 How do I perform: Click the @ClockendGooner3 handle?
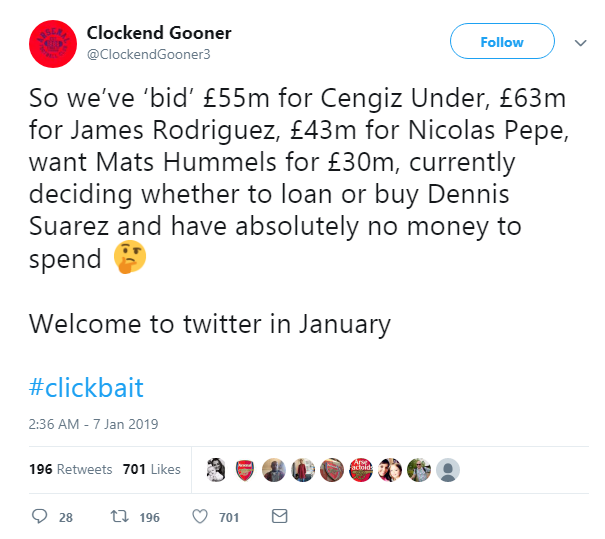coord(148,54)
